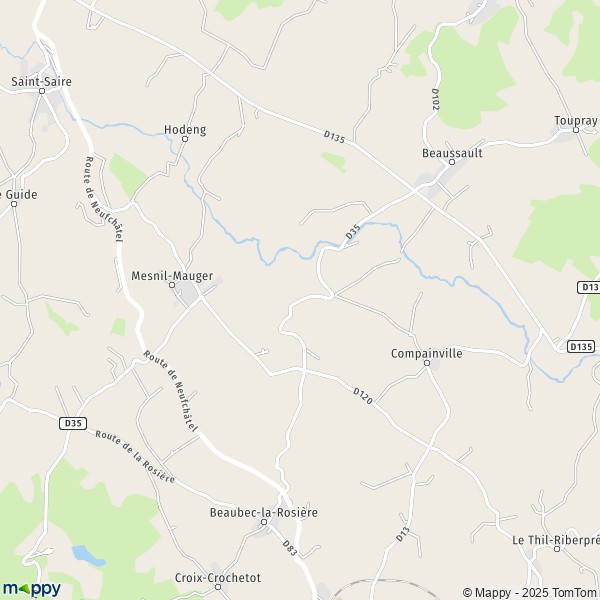
Task: Click the Guide village marker
Action: click(14, 204)
